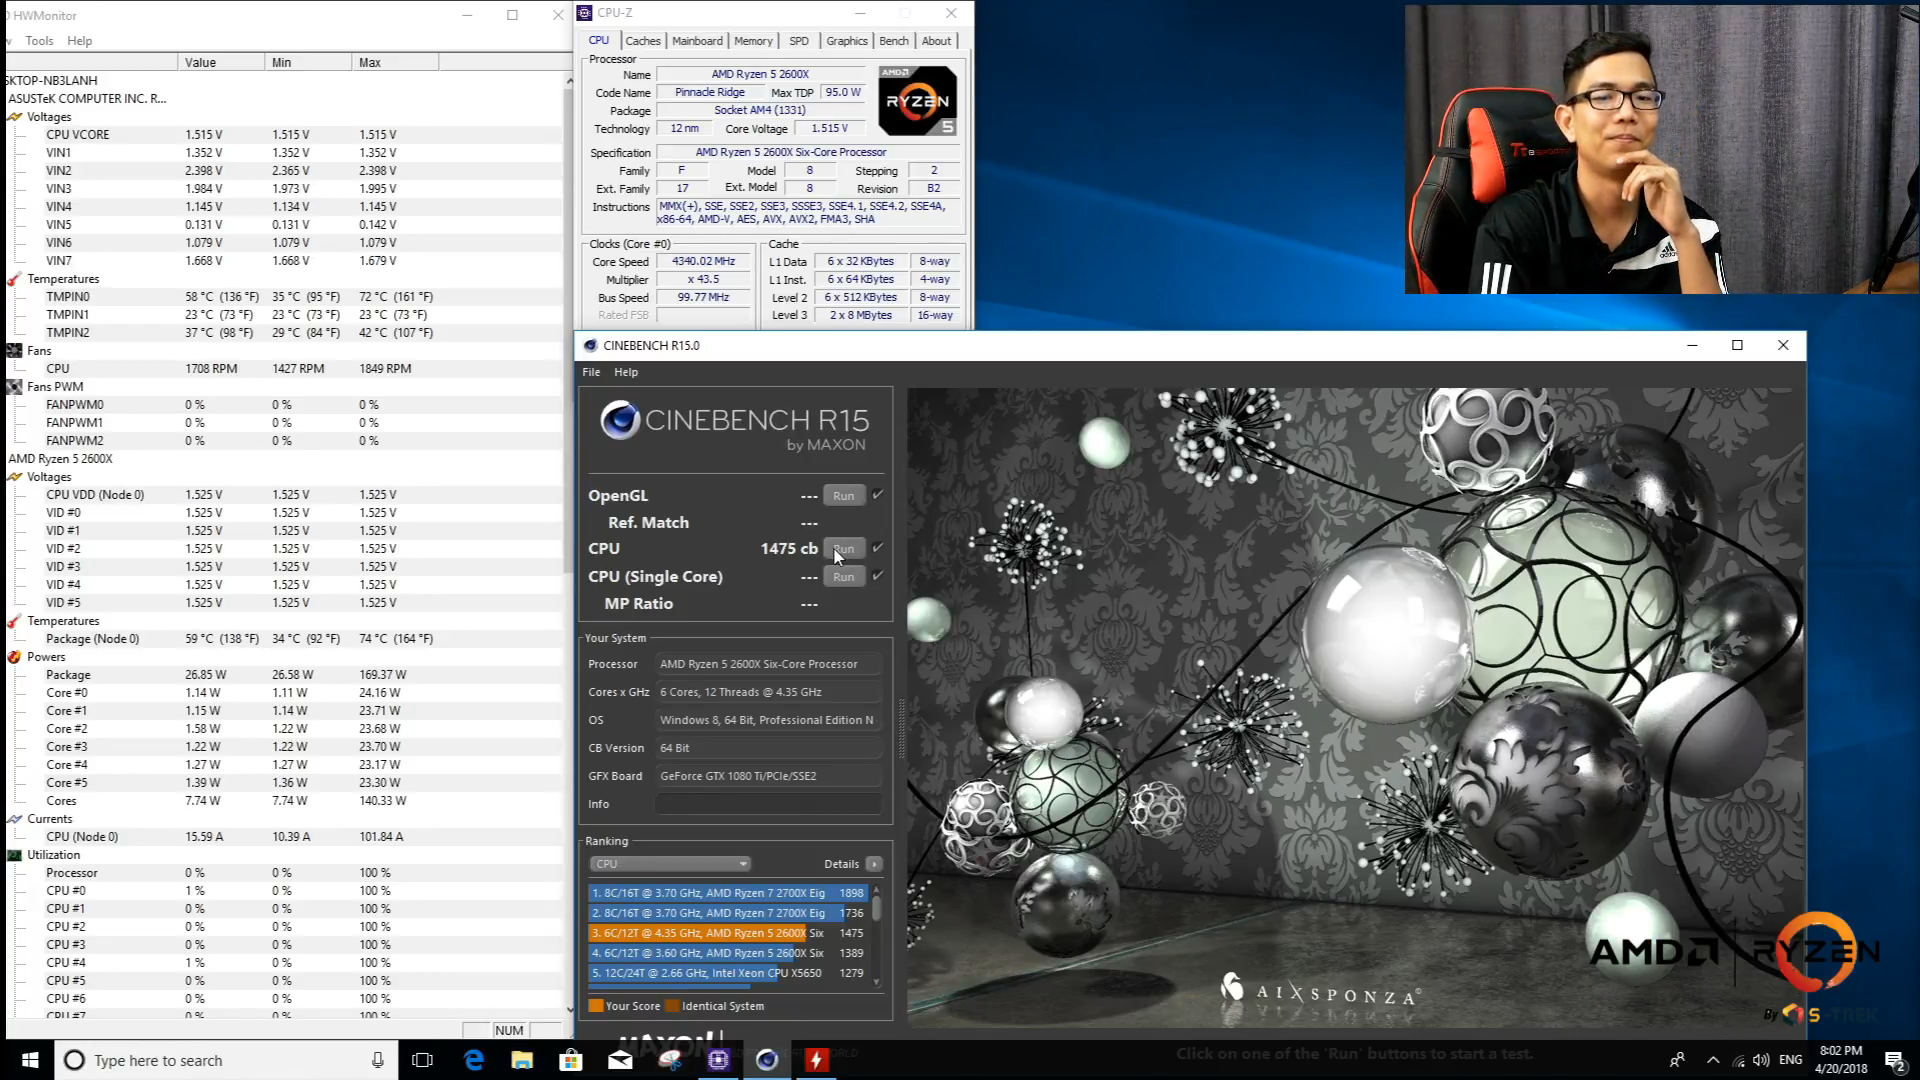This screenshot has height=1080, width=1920.
Task: Toggle the CPU test checkbox
Action: click(878, 548)
